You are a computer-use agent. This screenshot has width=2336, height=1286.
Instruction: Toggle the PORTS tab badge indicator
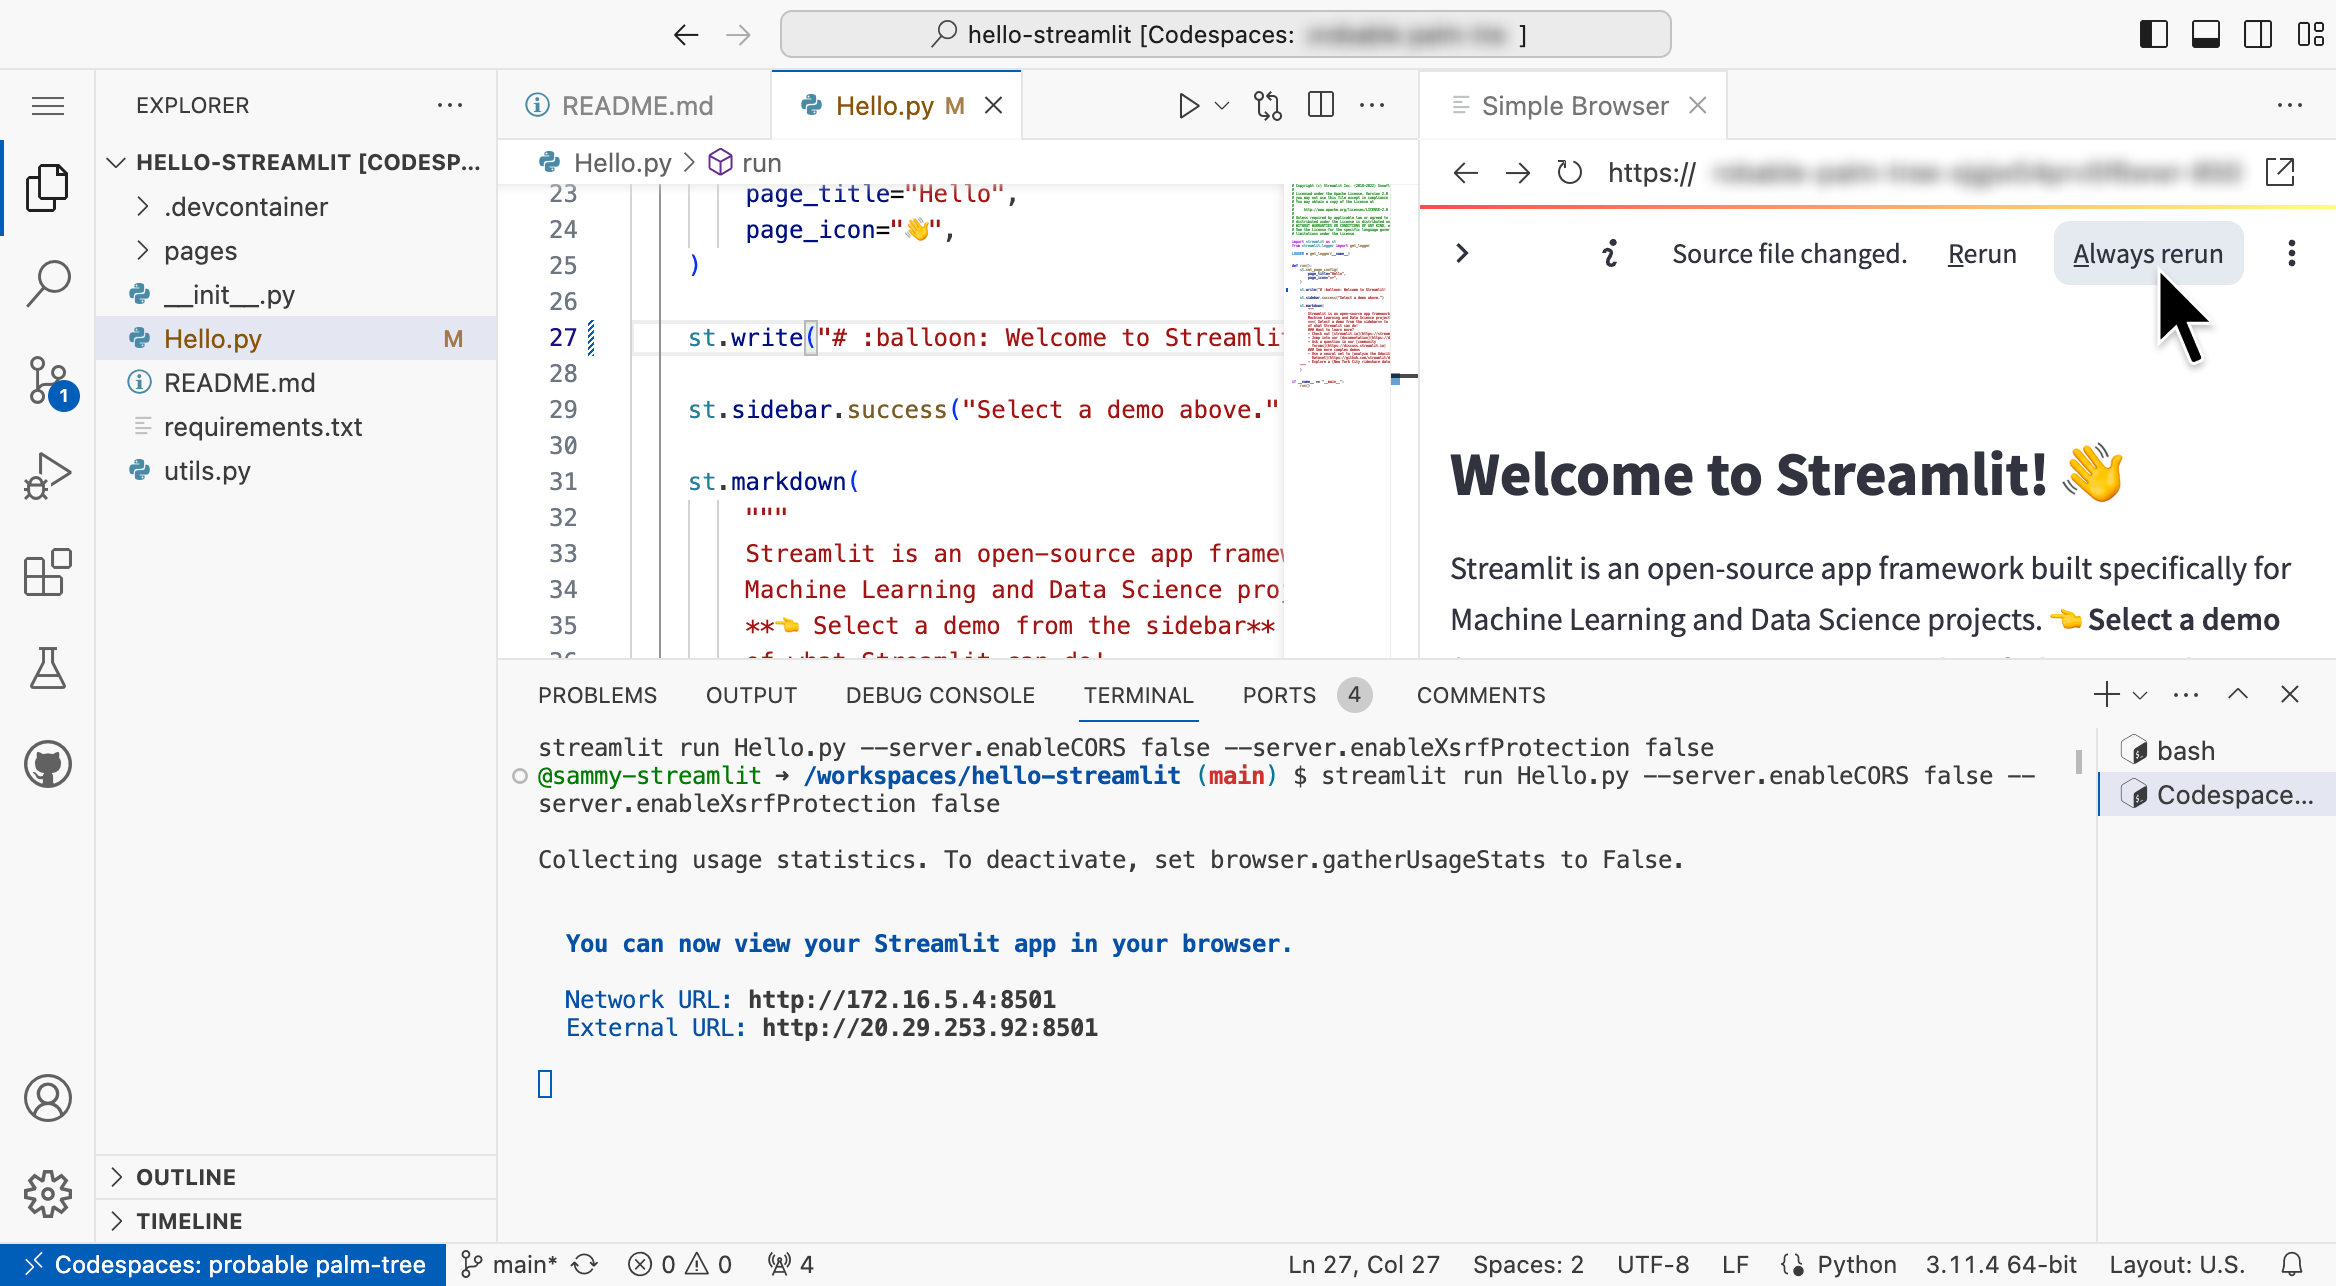1354,694
